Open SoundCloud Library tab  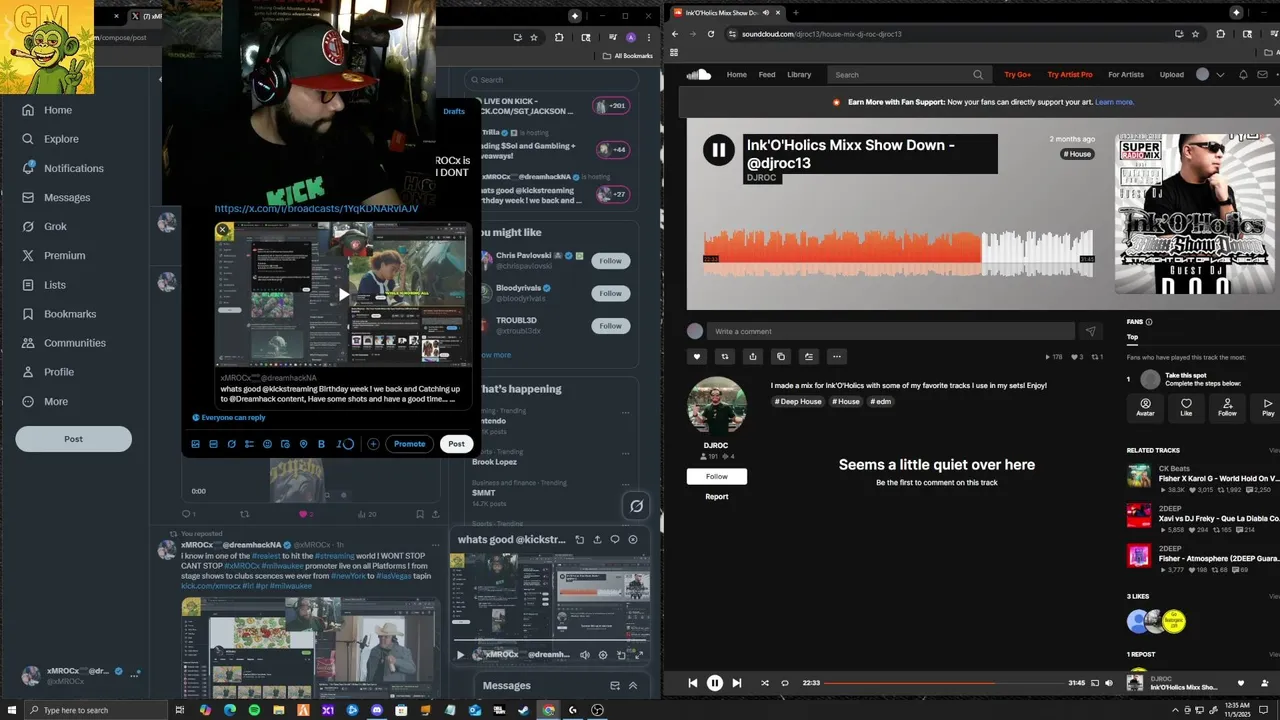click(x=799, y=75)
